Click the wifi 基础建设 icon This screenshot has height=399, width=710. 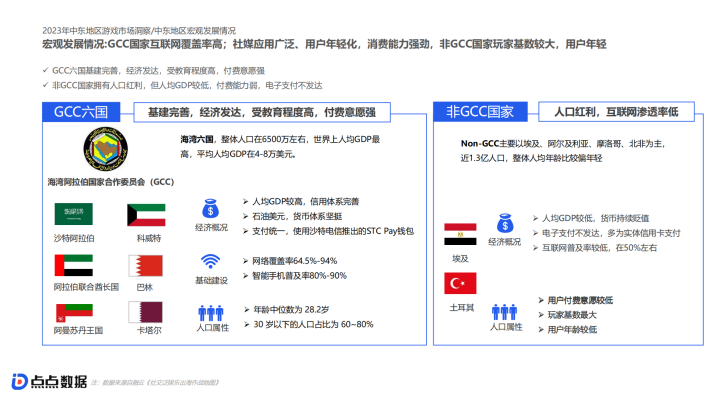[211, 262]
